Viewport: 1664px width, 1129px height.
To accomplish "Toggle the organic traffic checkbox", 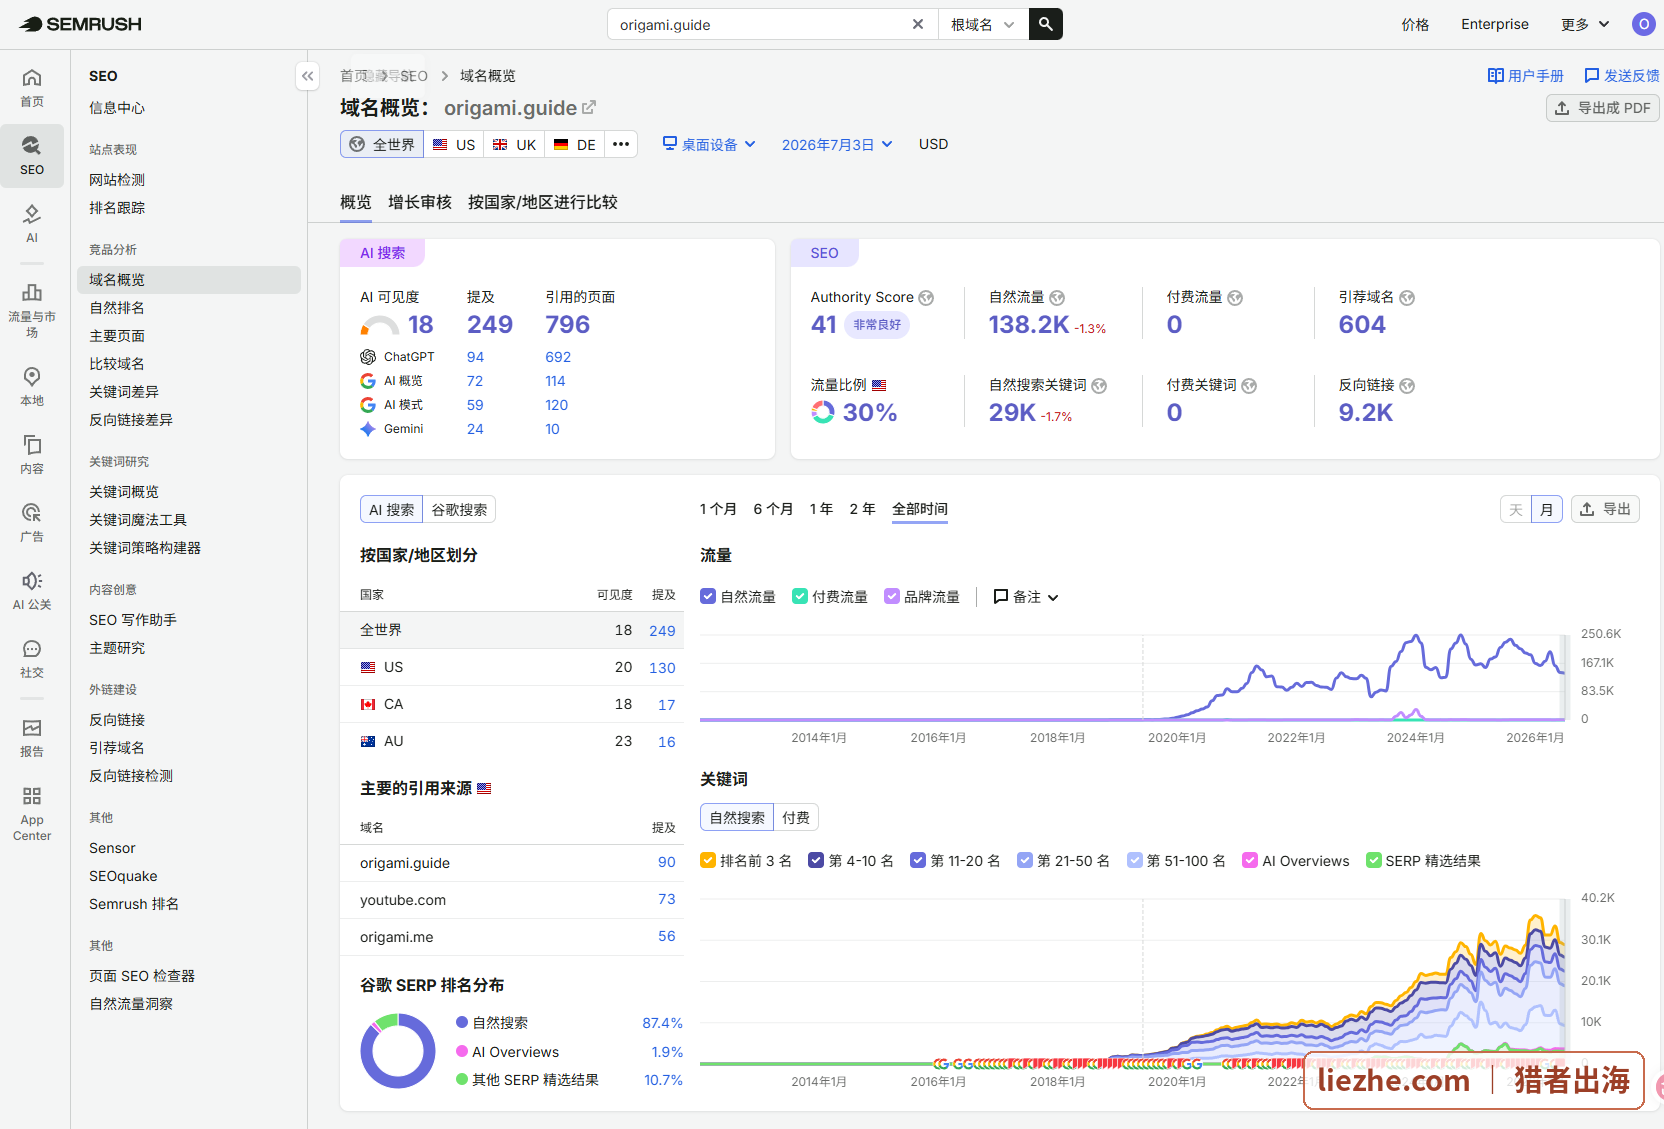I will pyautogui.click(x=708, y=596).
